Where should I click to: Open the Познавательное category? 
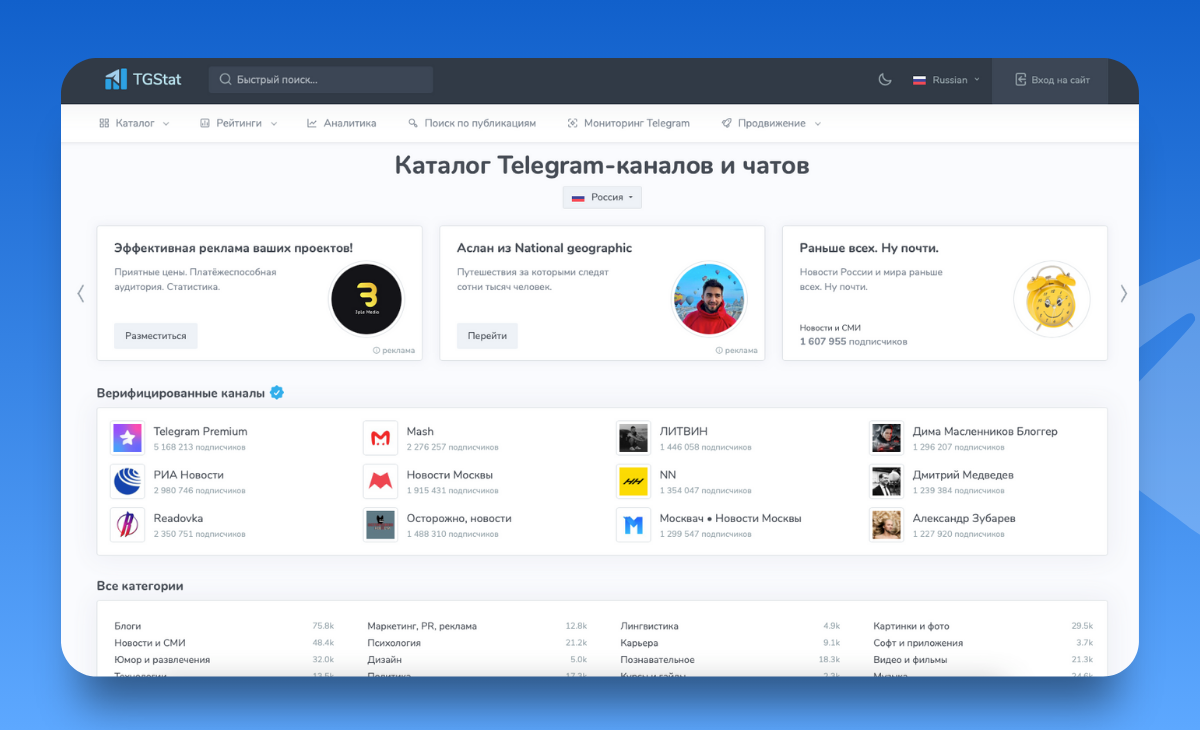click(x=657, y=660)
